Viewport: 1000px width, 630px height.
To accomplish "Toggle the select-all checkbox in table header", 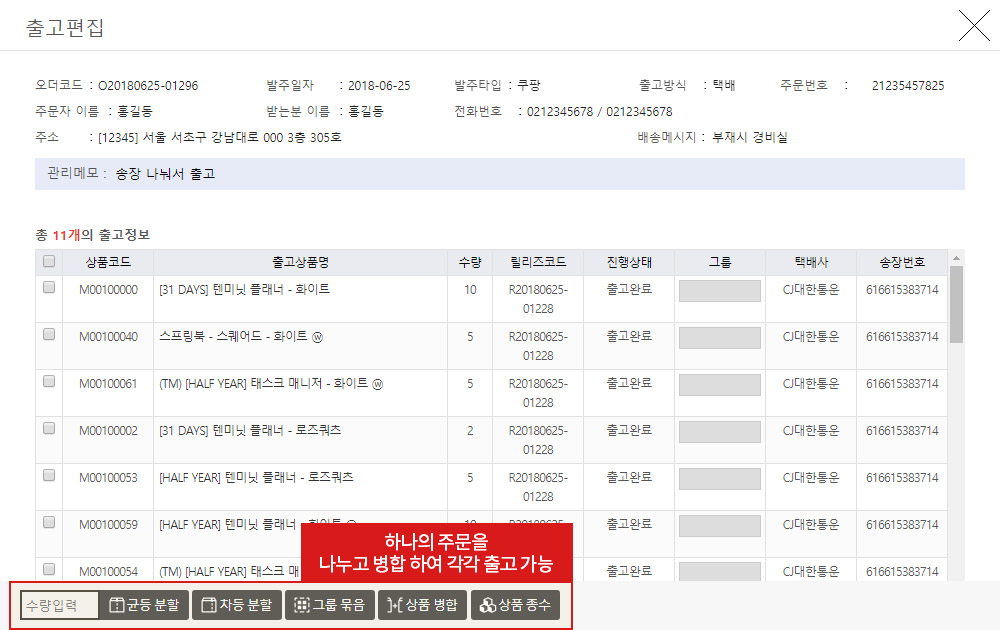I will click(49, 262).
